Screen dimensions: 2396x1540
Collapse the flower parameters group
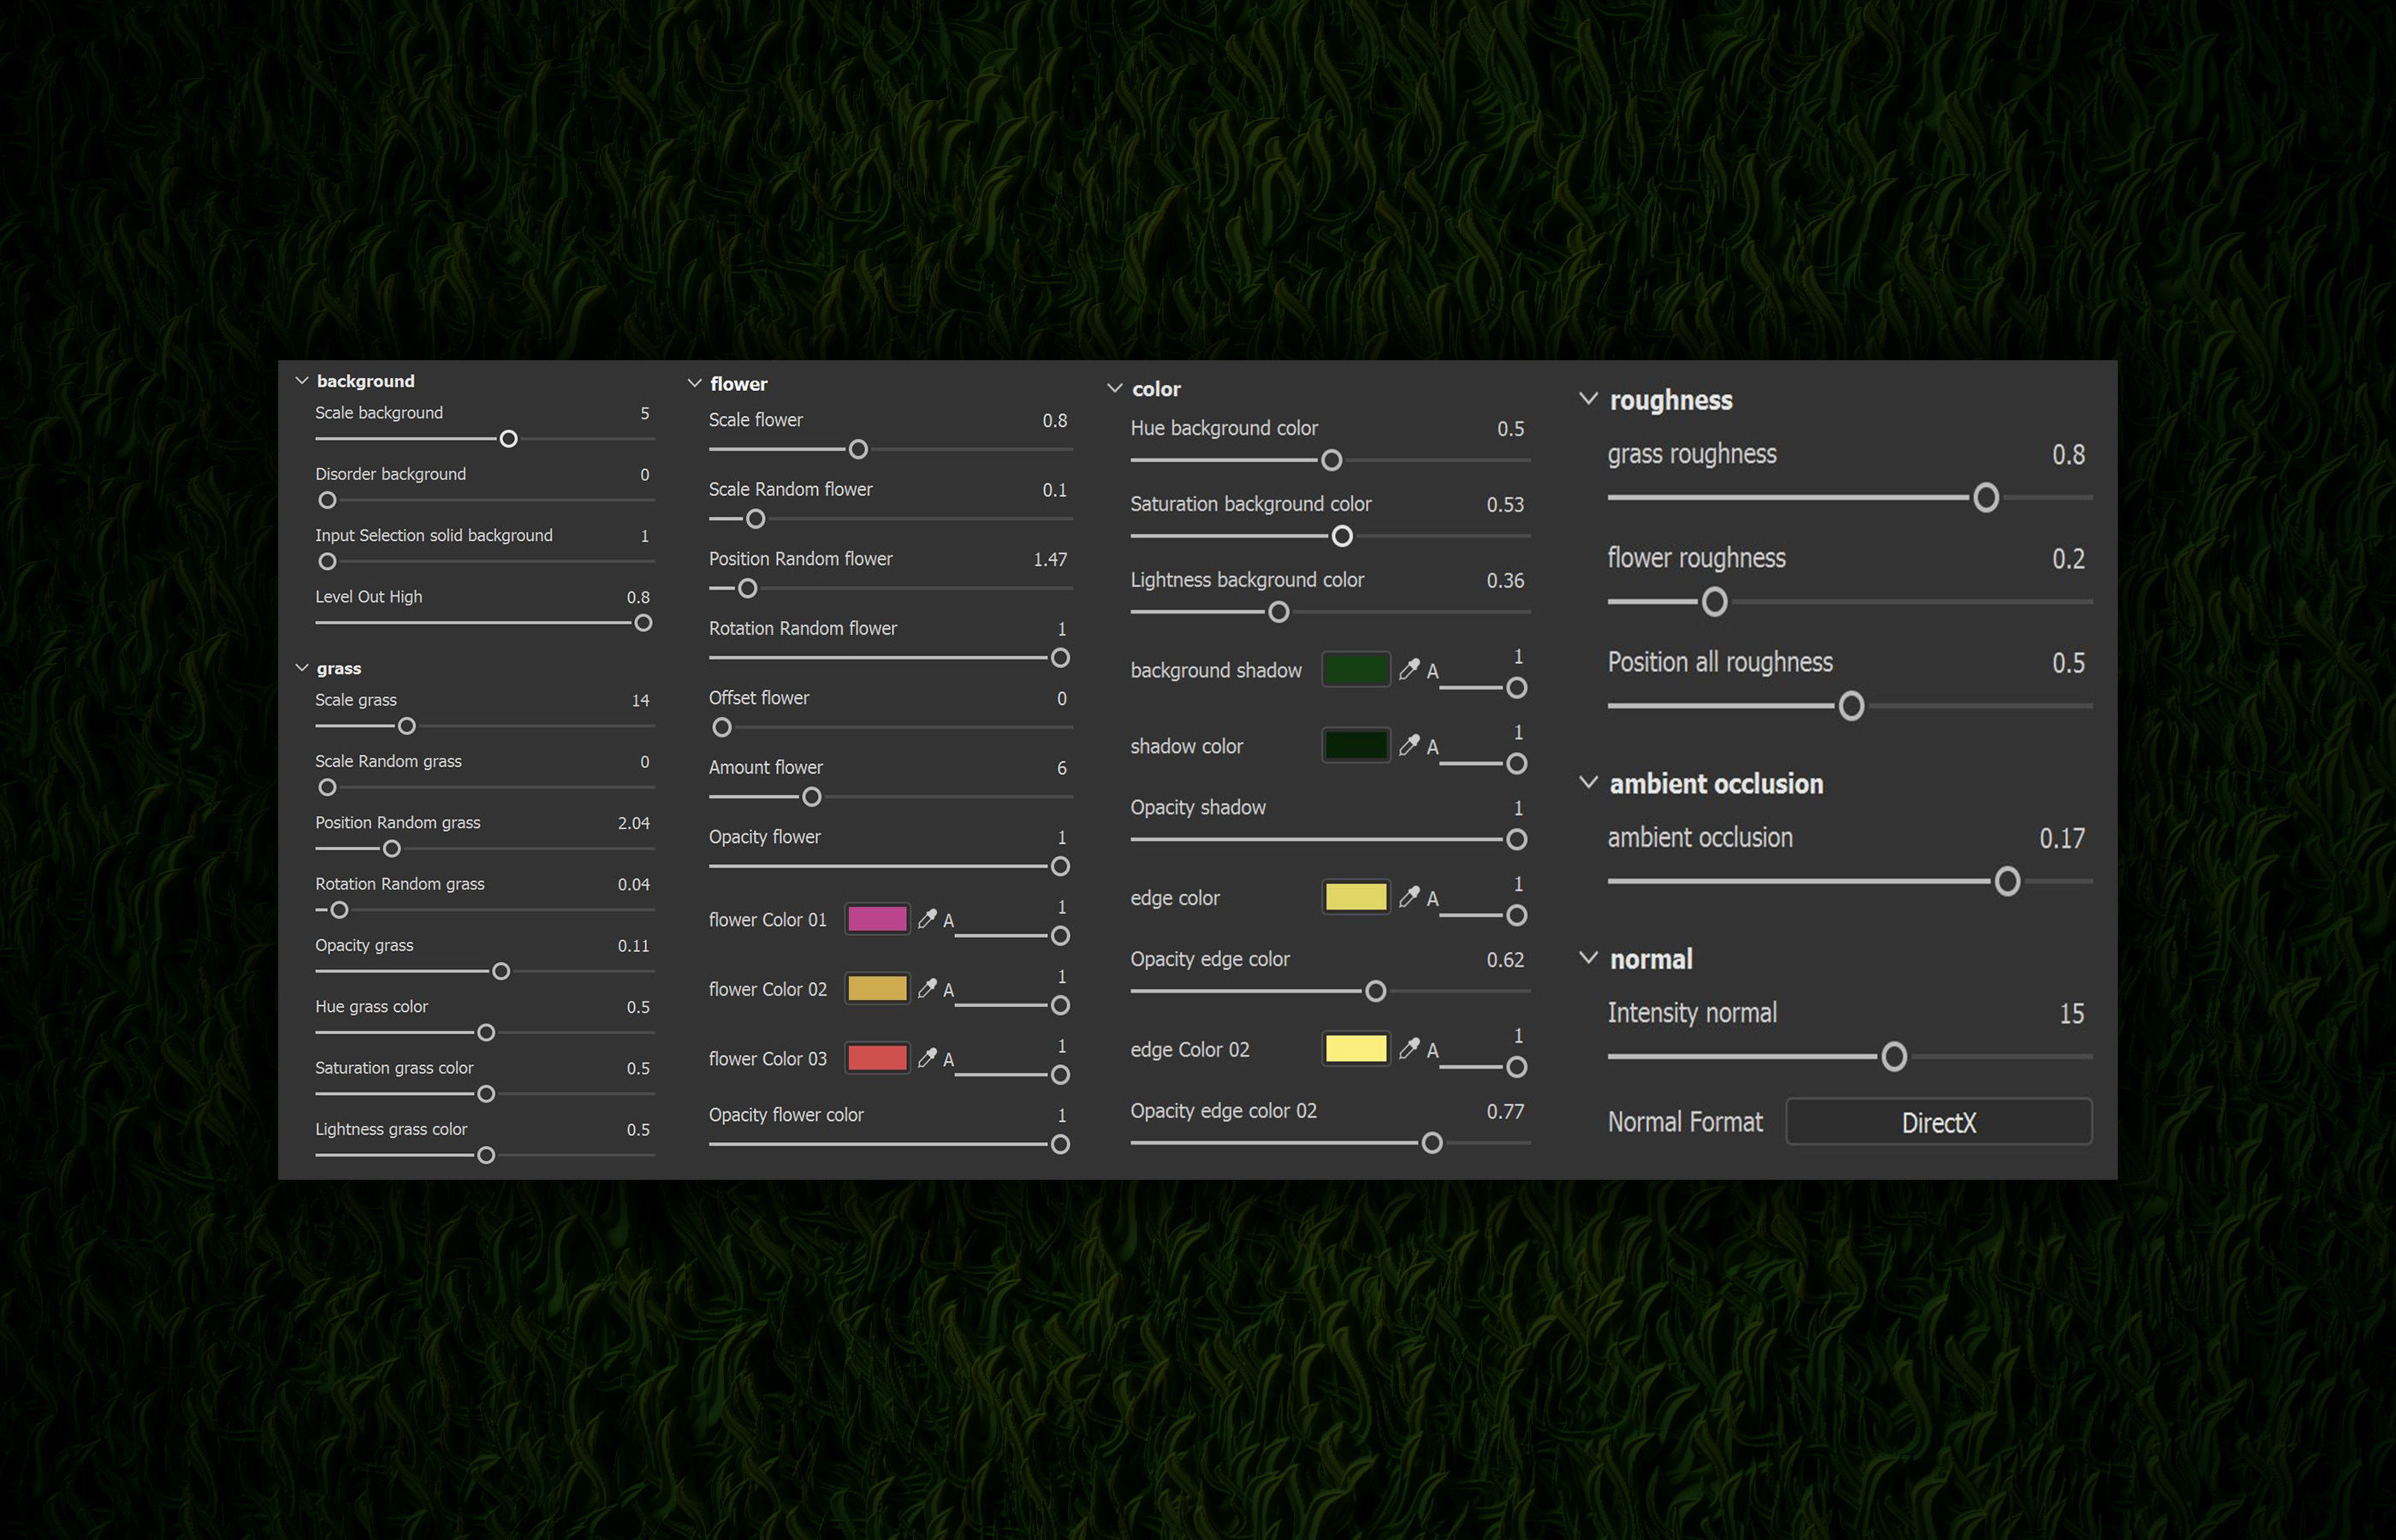(695, 384)
